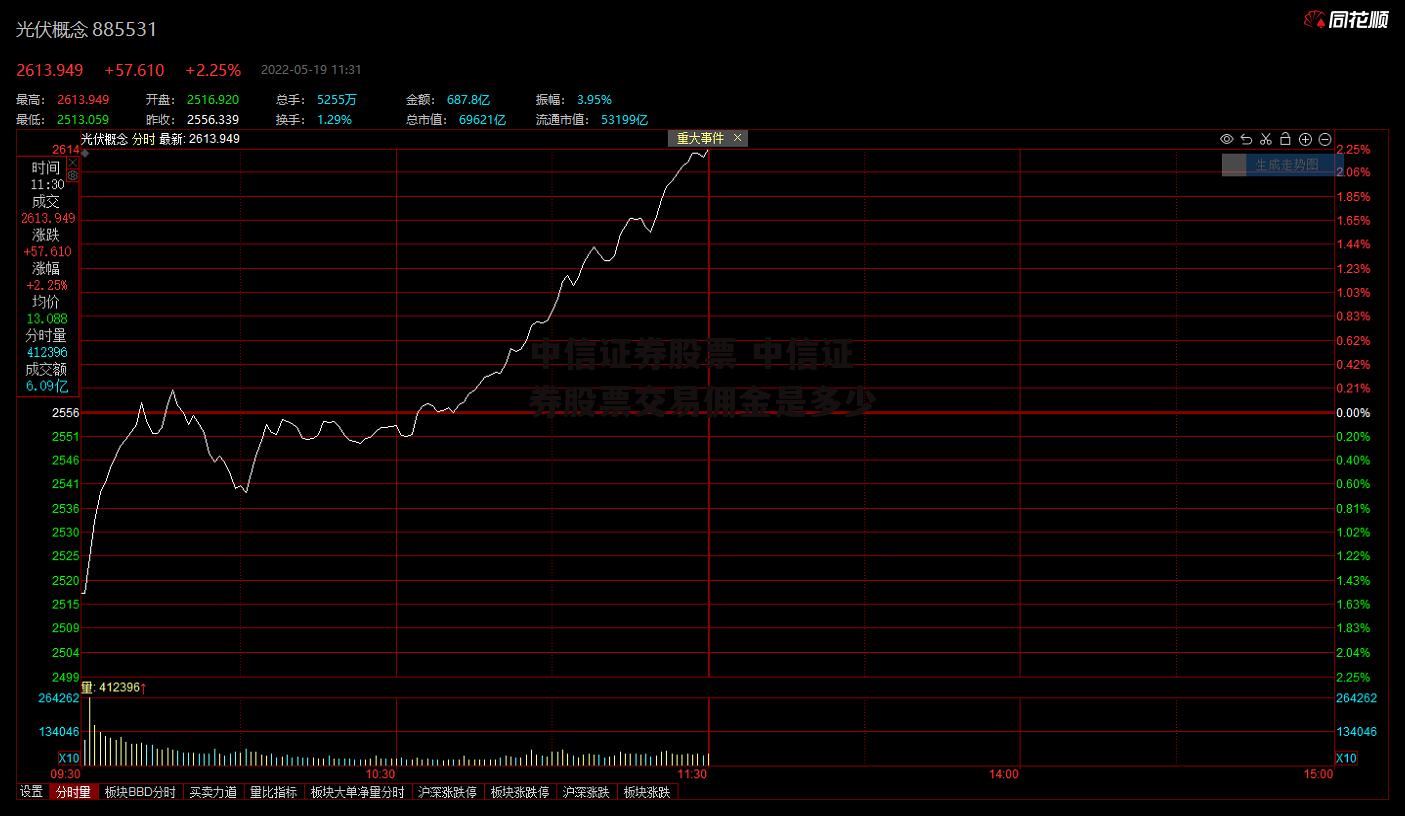Click the +57.610 change value
Image resolution: width=1405 pixels, height=816 pixels.
(134, 70)
